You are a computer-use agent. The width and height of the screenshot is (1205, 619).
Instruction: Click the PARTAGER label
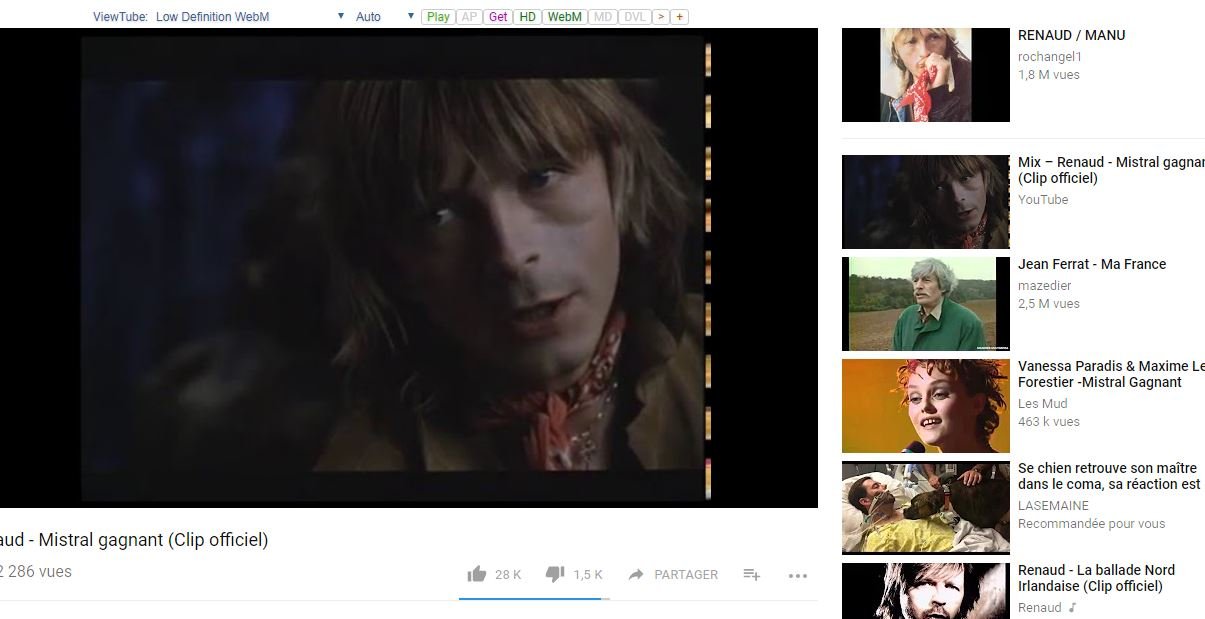pos(686,575)
